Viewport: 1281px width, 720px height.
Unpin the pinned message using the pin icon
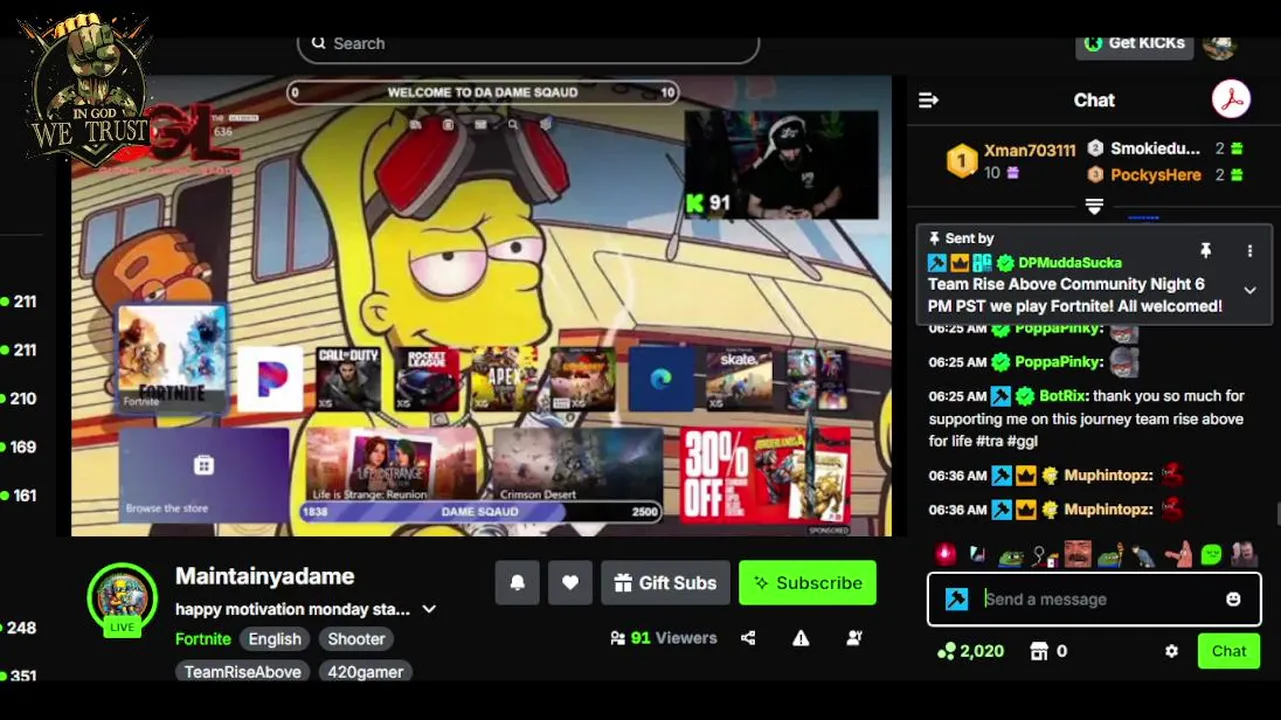1206,251
